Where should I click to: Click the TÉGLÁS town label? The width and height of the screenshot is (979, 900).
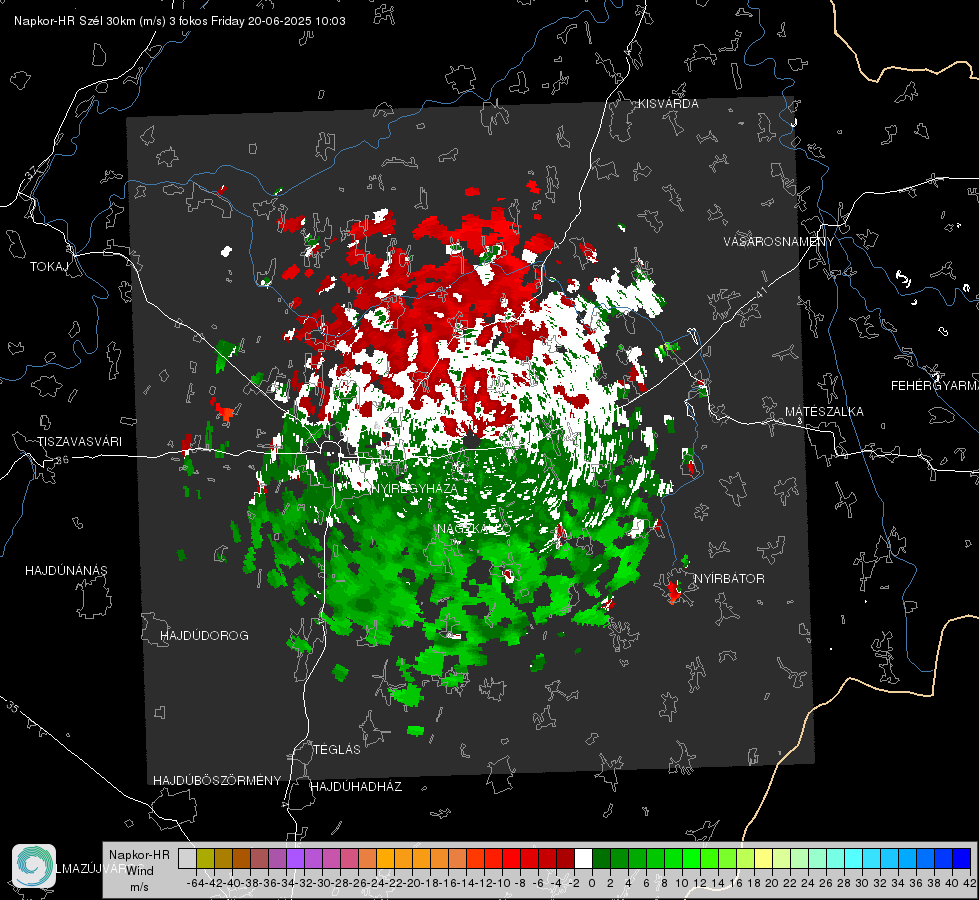[337, 750]
